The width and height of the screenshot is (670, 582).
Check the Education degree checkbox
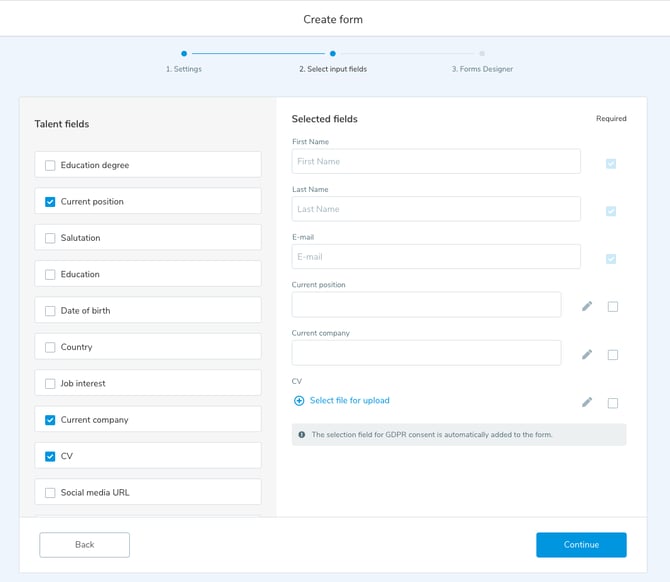(x=50, y=165)
